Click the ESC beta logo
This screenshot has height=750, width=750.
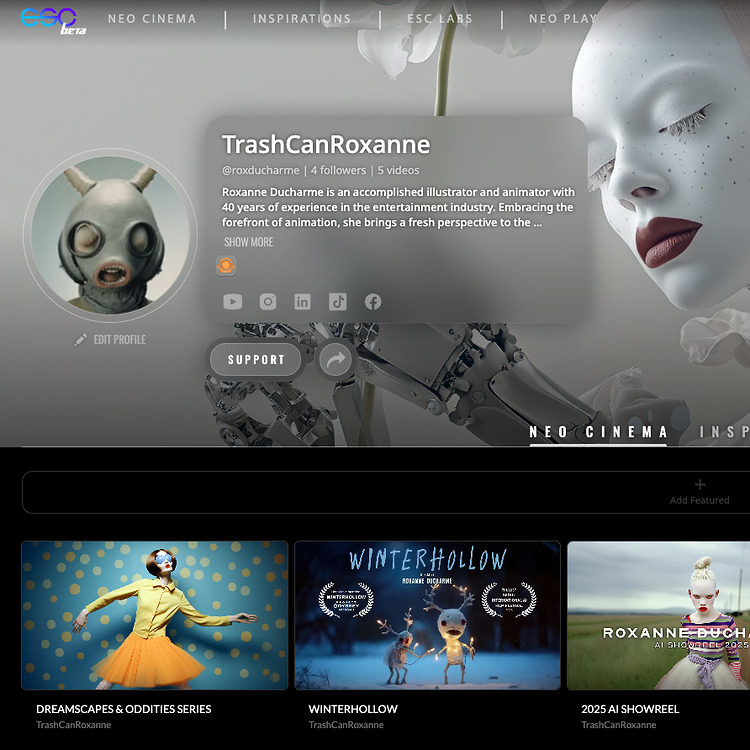tap(53, 21)
